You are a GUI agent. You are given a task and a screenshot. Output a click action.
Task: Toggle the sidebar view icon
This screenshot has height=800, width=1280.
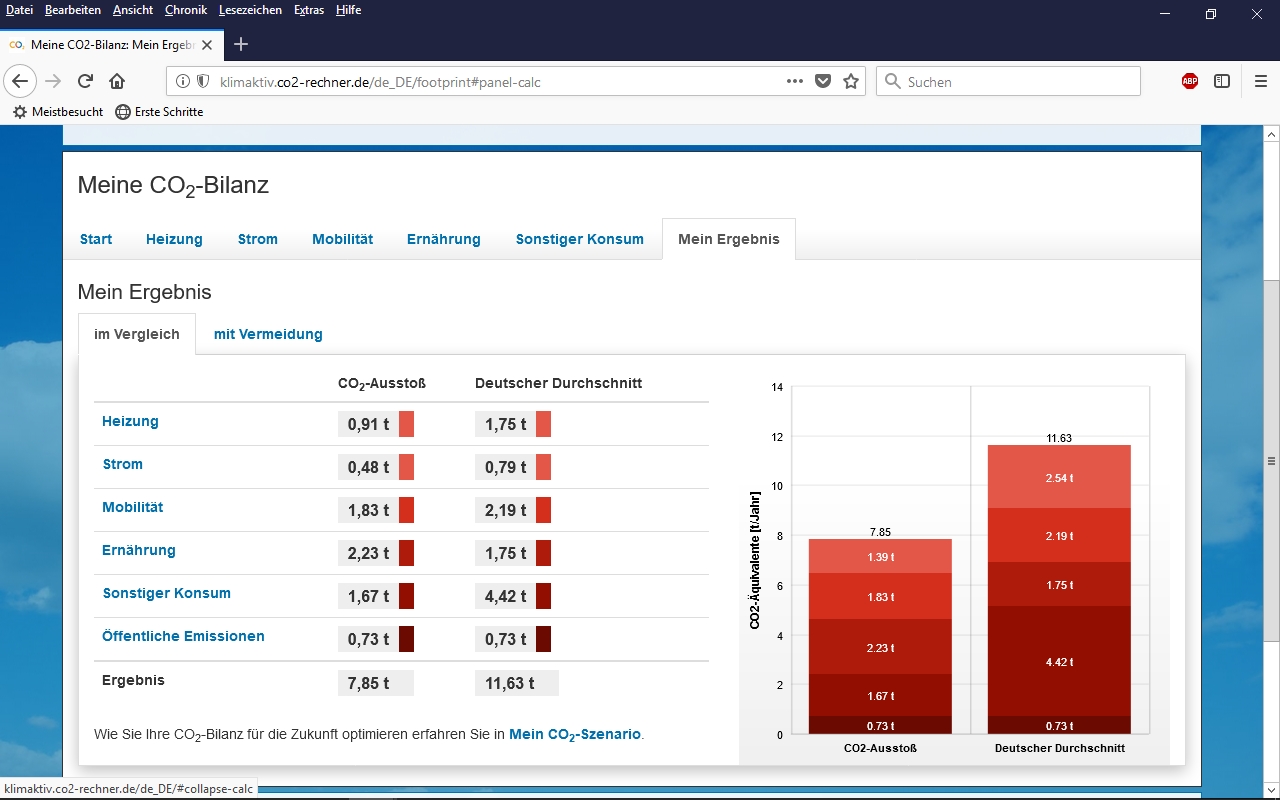(x=1222, y=82)
